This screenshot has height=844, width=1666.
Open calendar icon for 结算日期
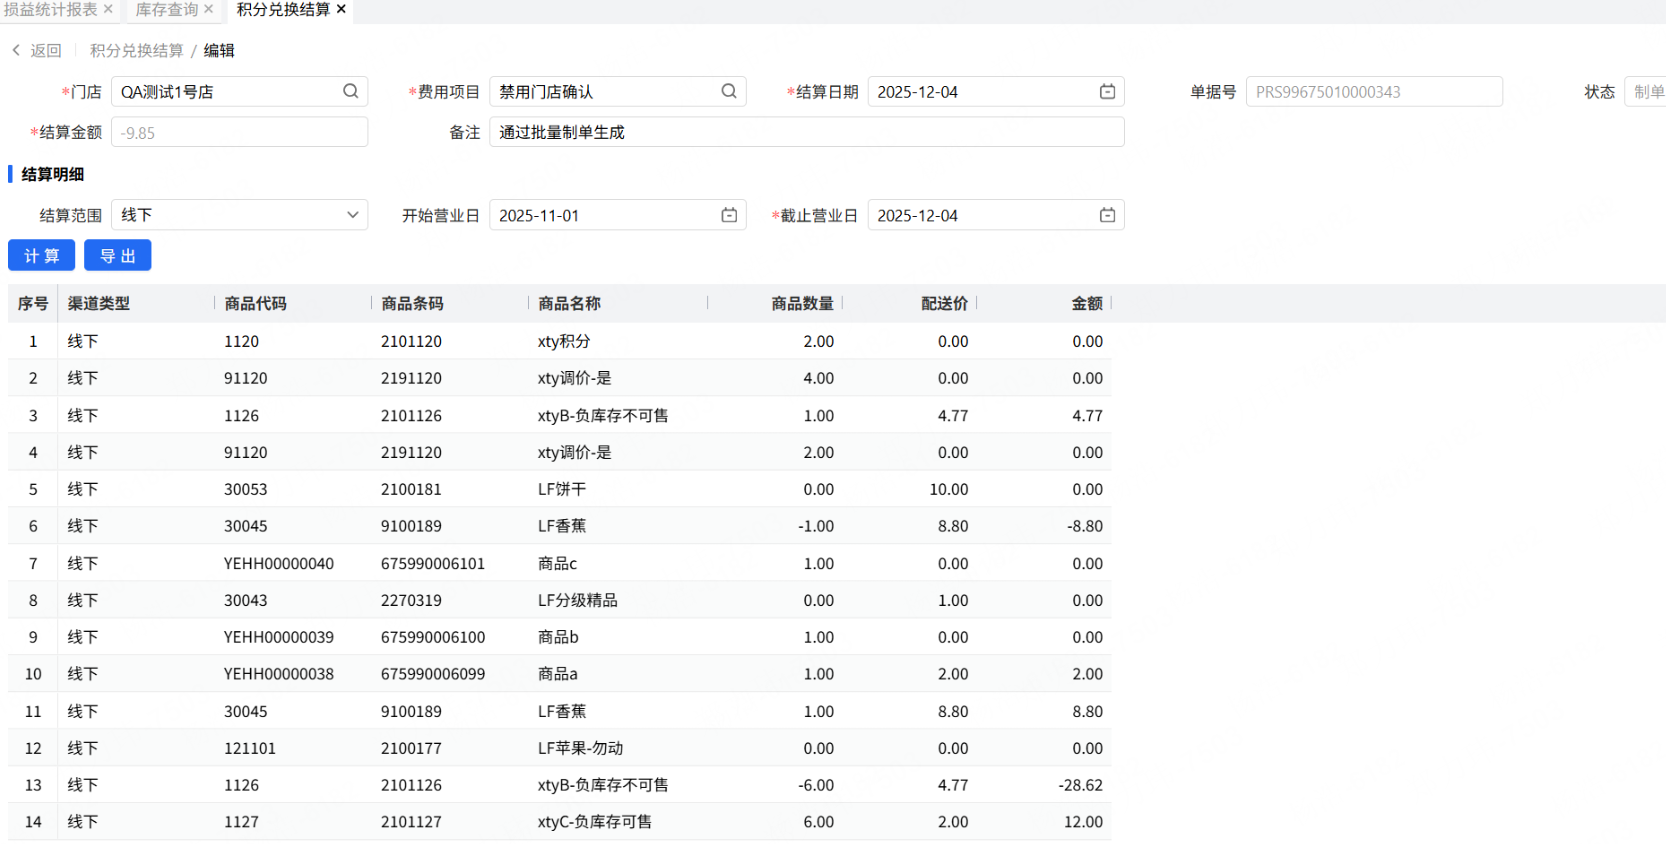(1107, 91)
